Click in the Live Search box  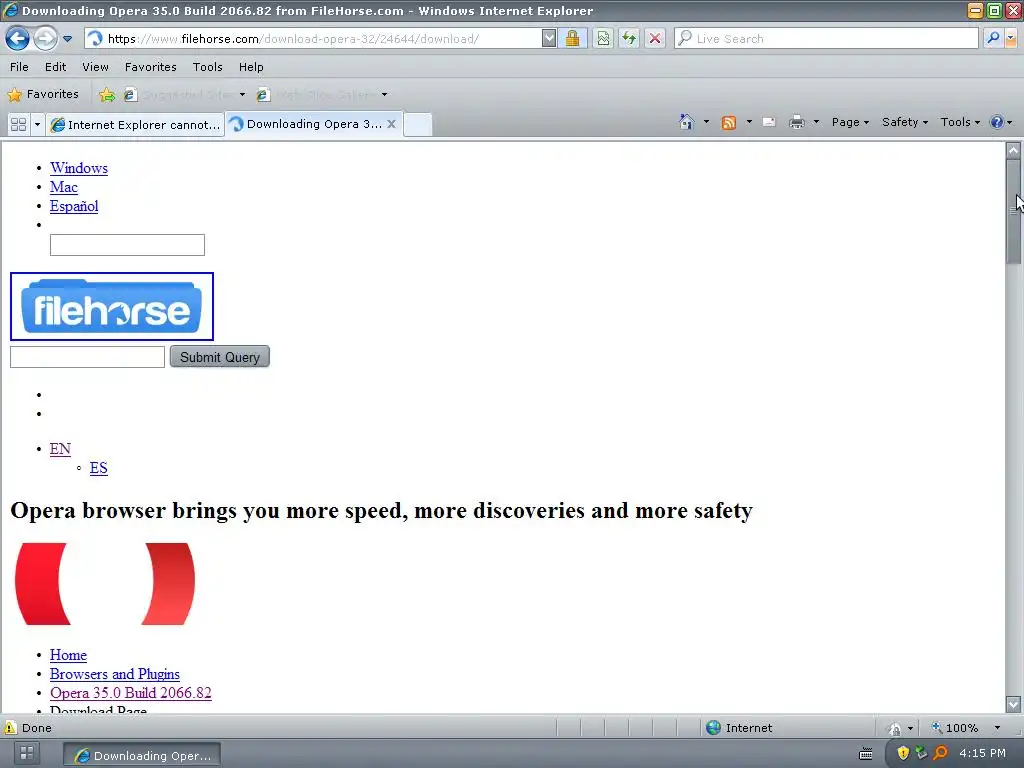coord(827,39)
